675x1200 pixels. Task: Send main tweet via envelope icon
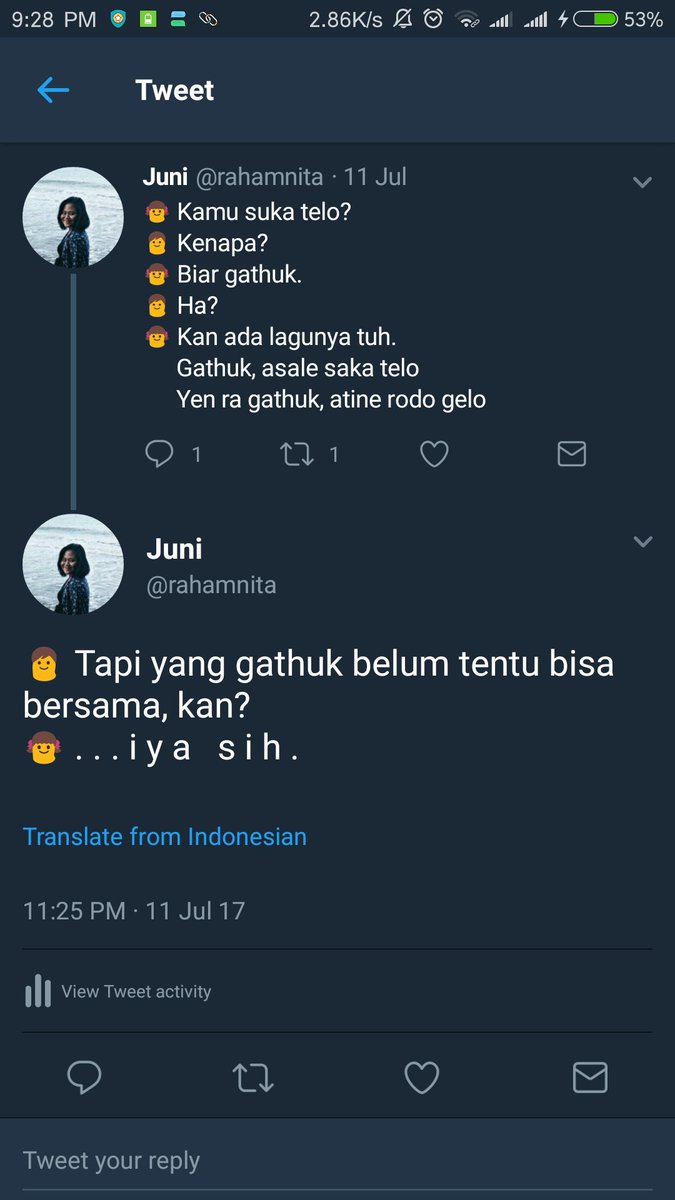(x=590, y=1077)
